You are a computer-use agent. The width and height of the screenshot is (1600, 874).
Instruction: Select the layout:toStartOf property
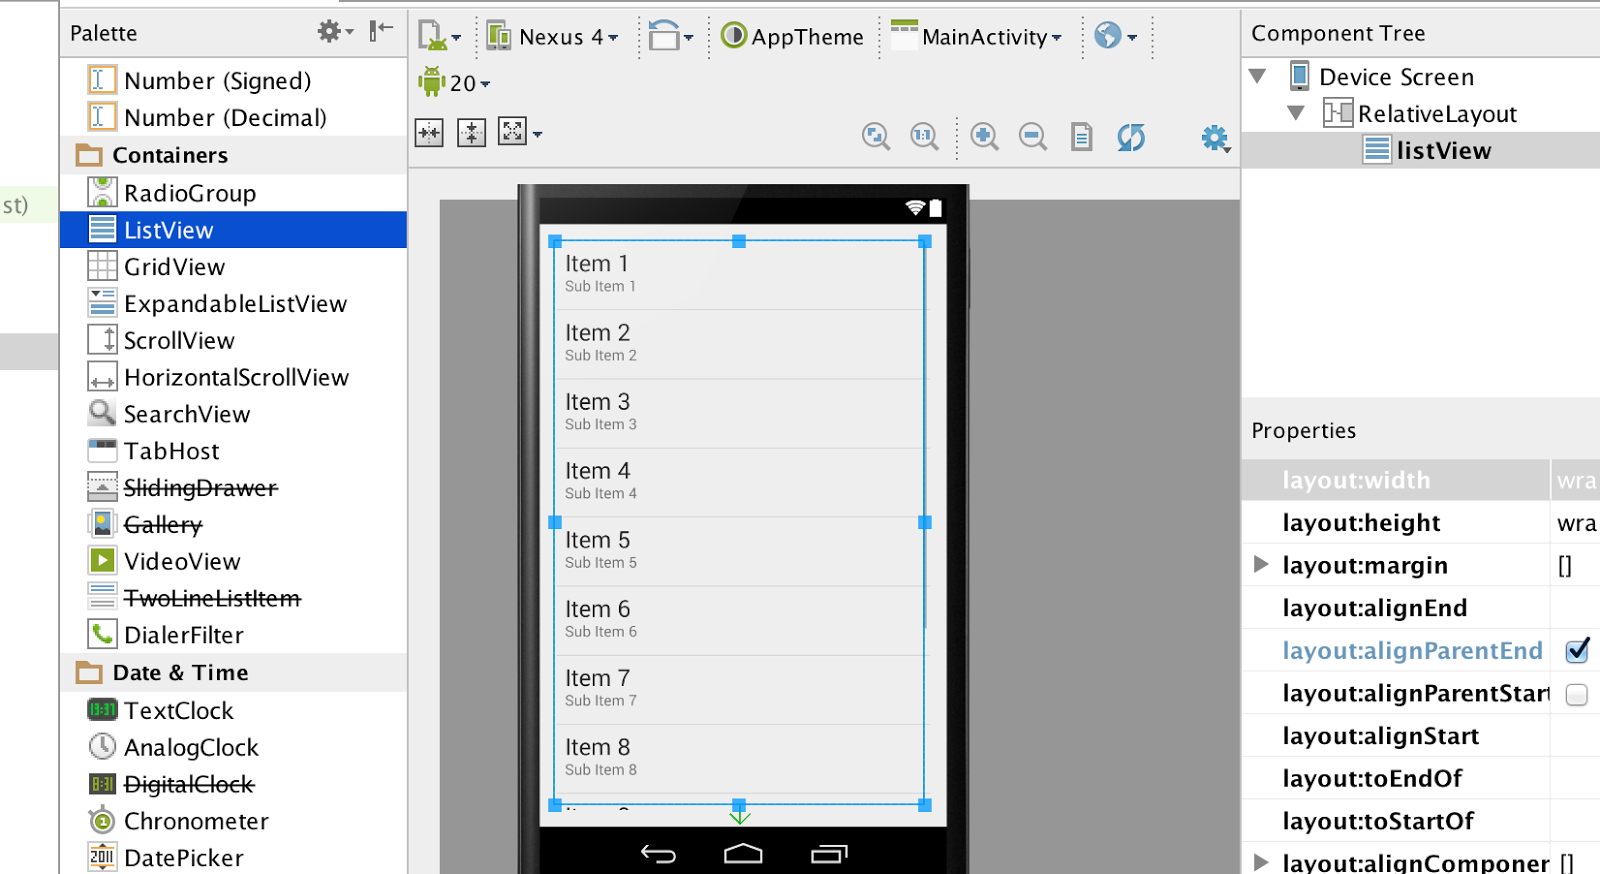1421,821
